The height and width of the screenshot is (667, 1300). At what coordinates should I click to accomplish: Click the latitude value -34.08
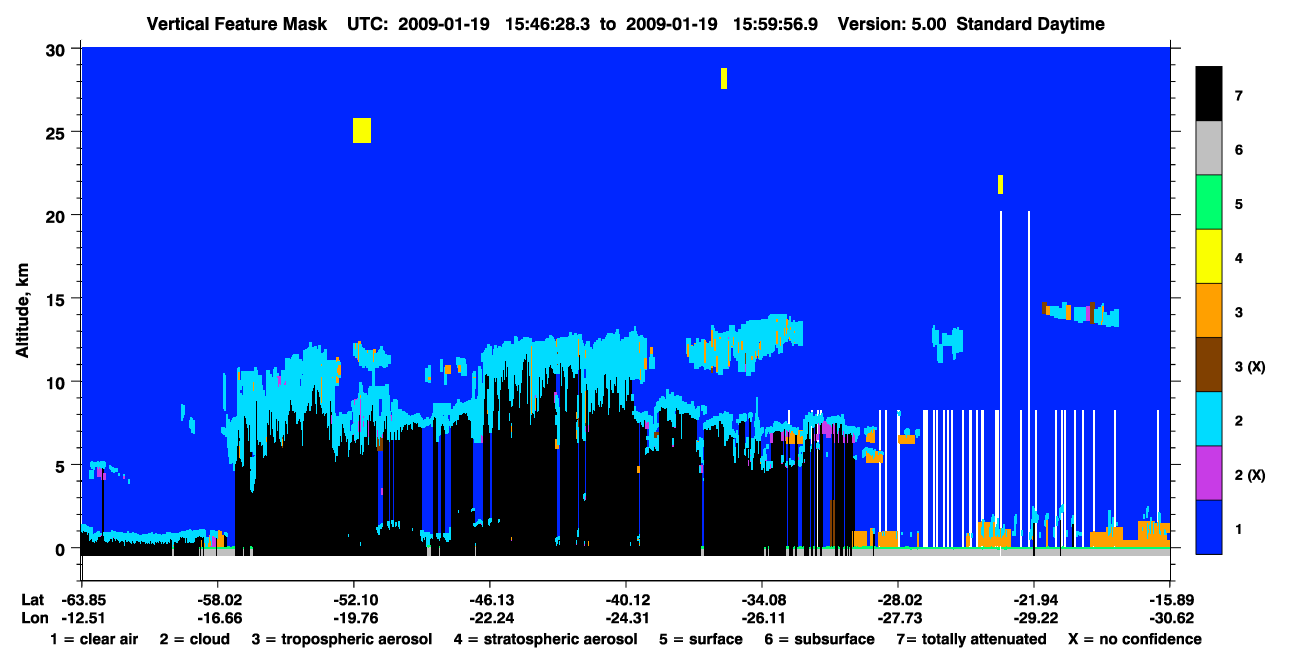click(762, 600)
